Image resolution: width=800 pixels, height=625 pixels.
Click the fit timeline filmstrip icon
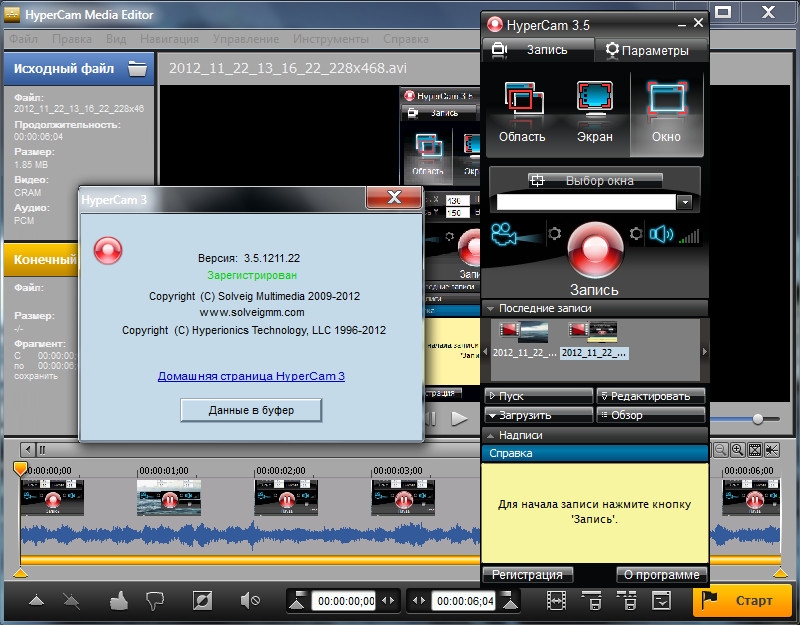coord(755,449)
